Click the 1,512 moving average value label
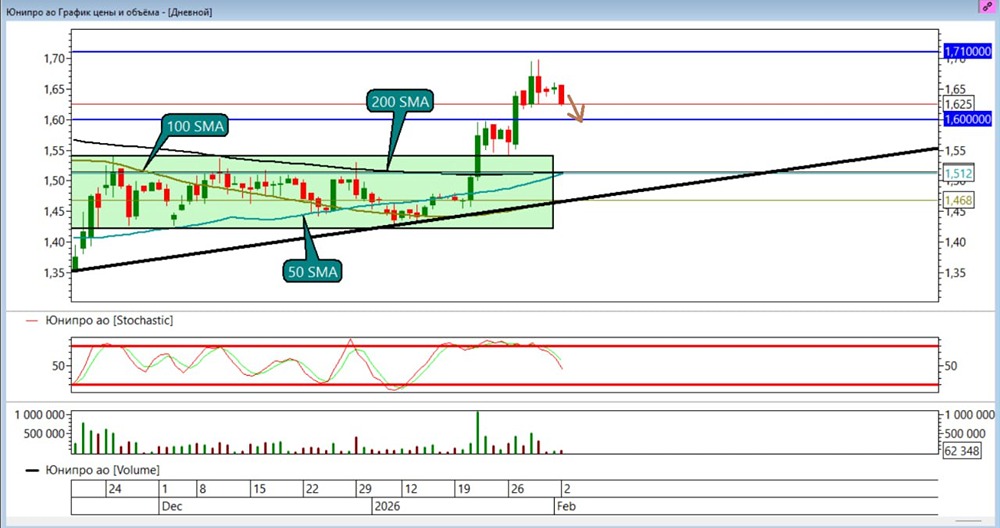The image size is (1000, 528). click(x=959, y=173)
